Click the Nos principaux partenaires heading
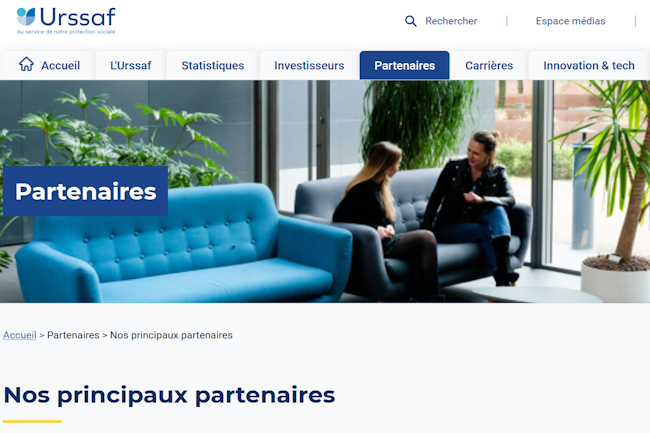The width and height of the screenshot is (650, 433). point(169,395)
